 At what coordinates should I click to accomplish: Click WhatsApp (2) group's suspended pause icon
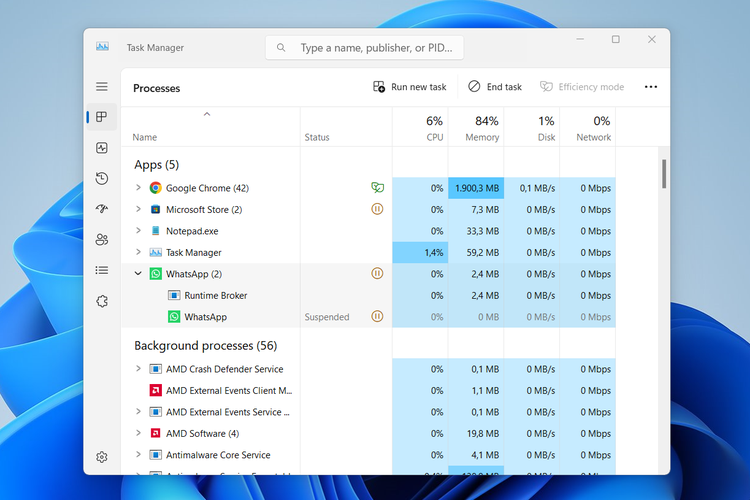click(377, 273)
